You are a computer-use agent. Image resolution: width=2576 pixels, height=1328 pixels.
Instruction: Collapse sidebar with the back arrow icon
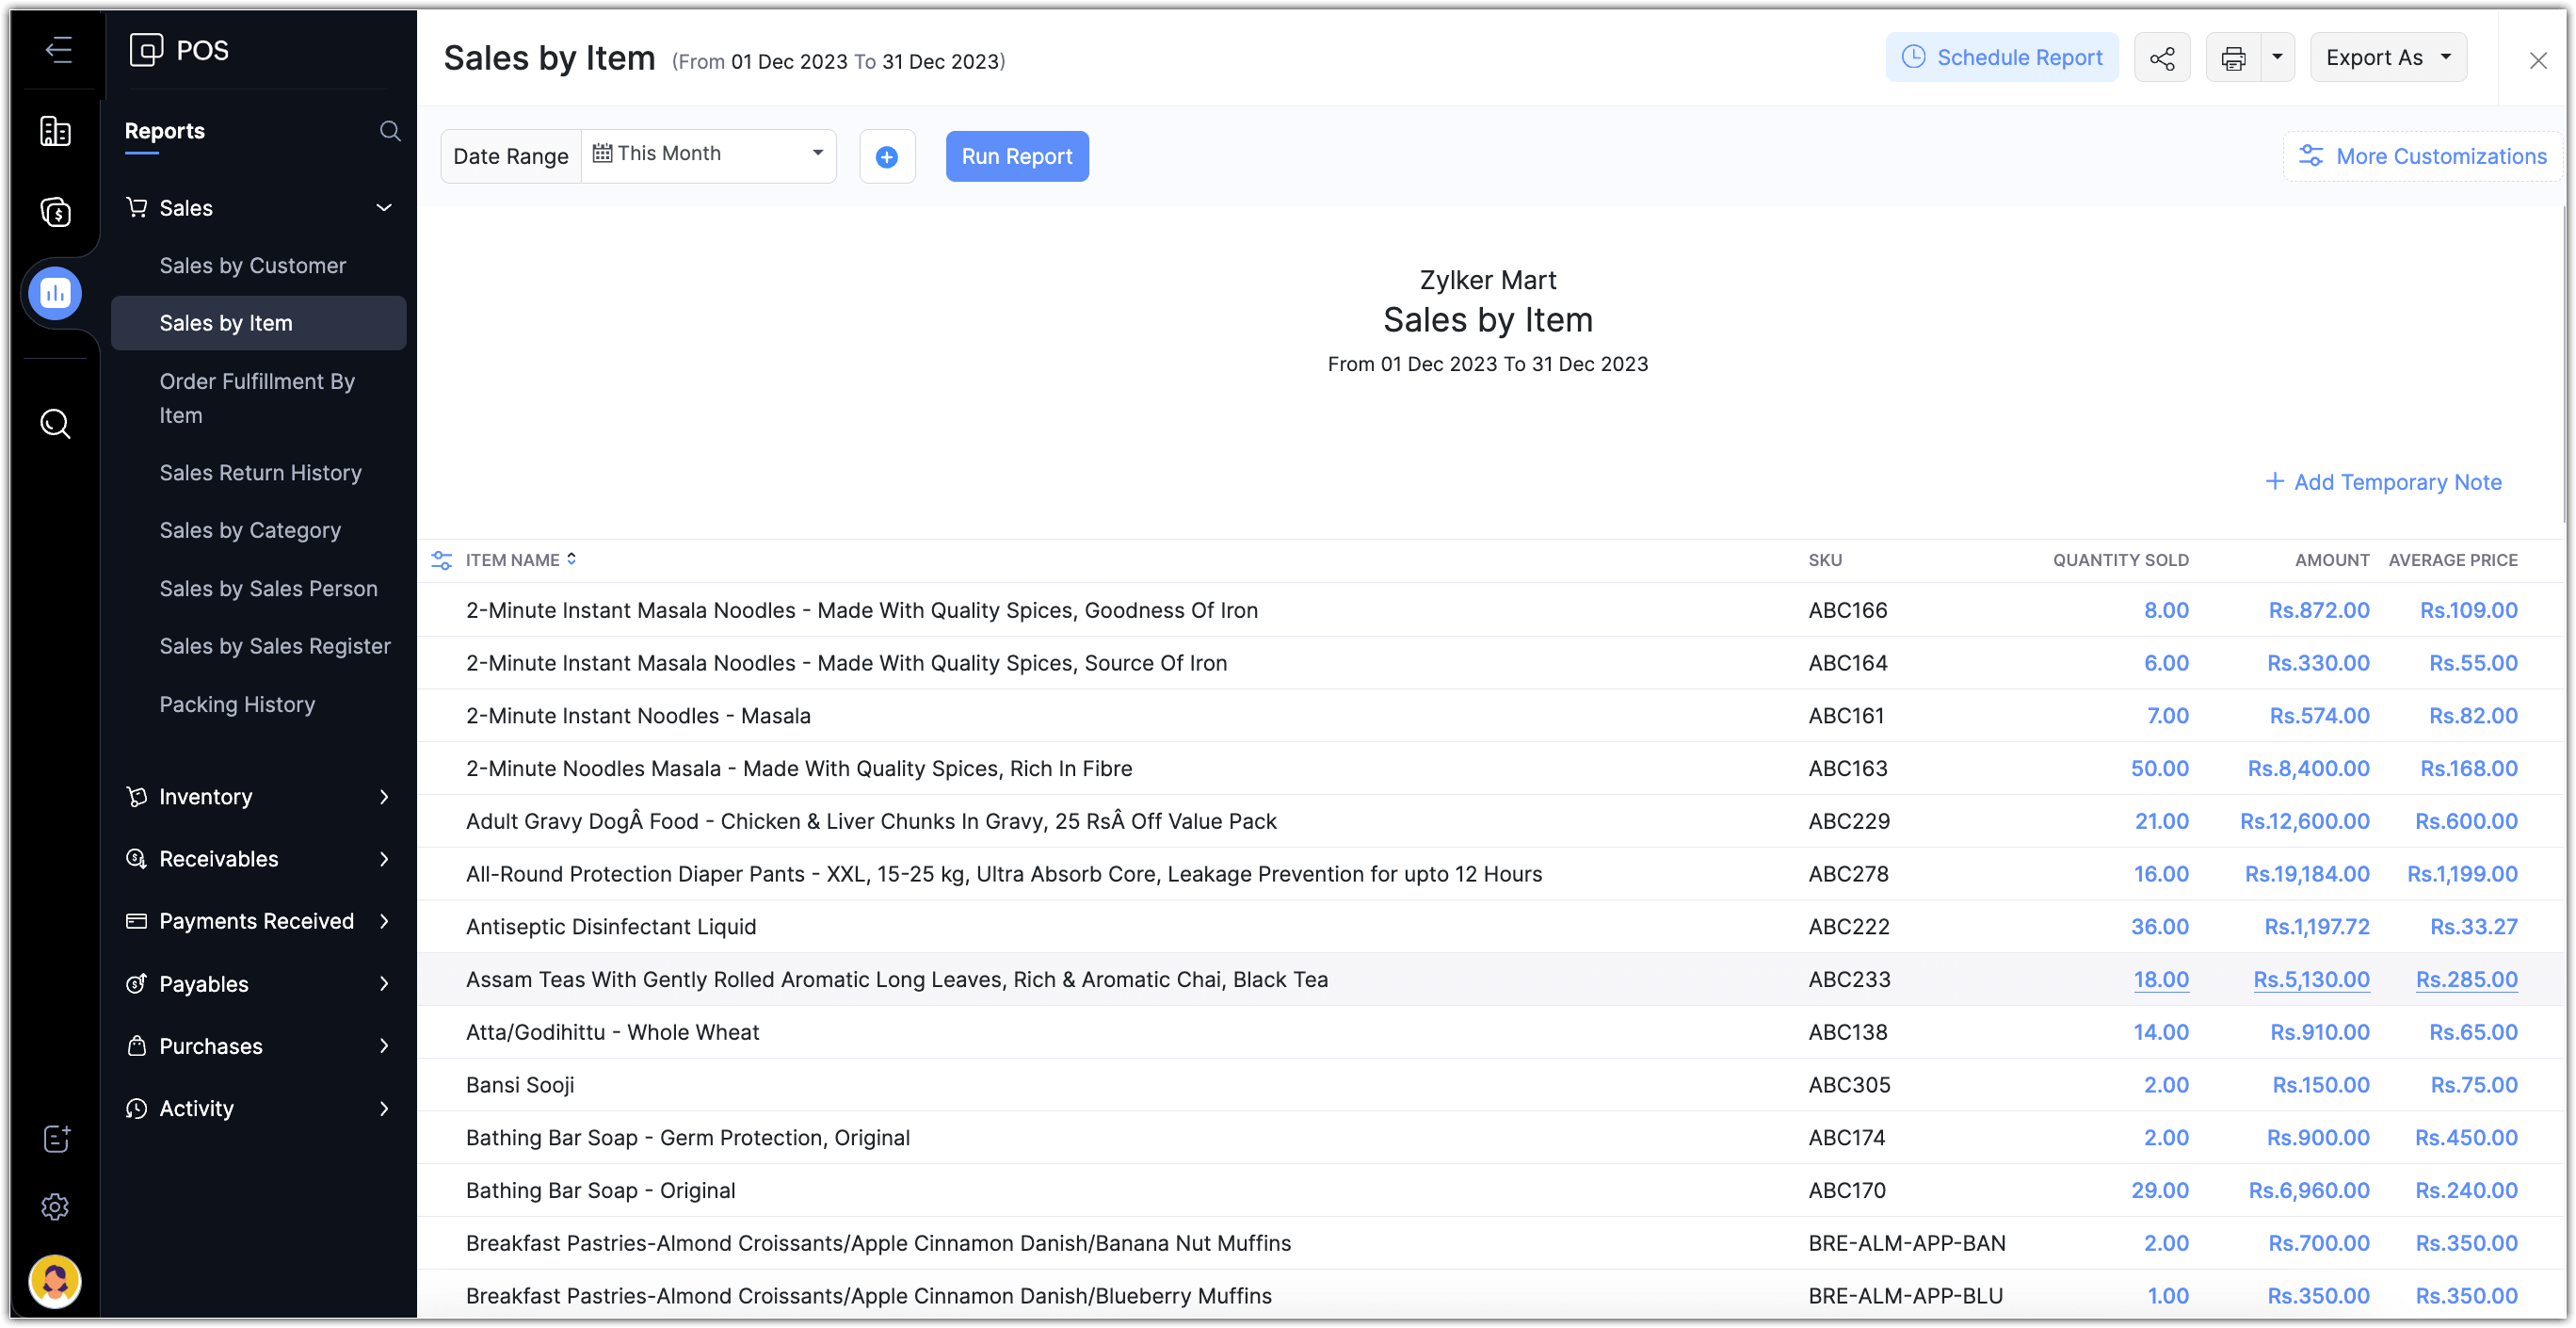[58, 49]
